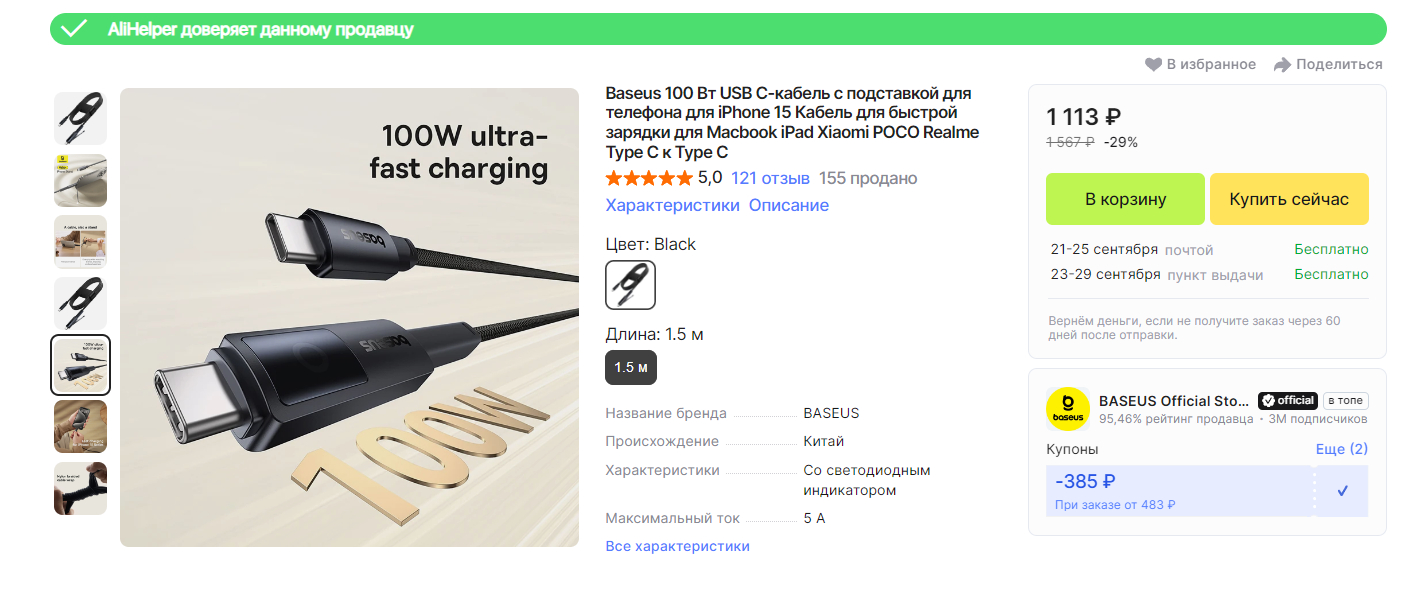Open the 121 отзыв reviews link

click(x=770, y=179)
